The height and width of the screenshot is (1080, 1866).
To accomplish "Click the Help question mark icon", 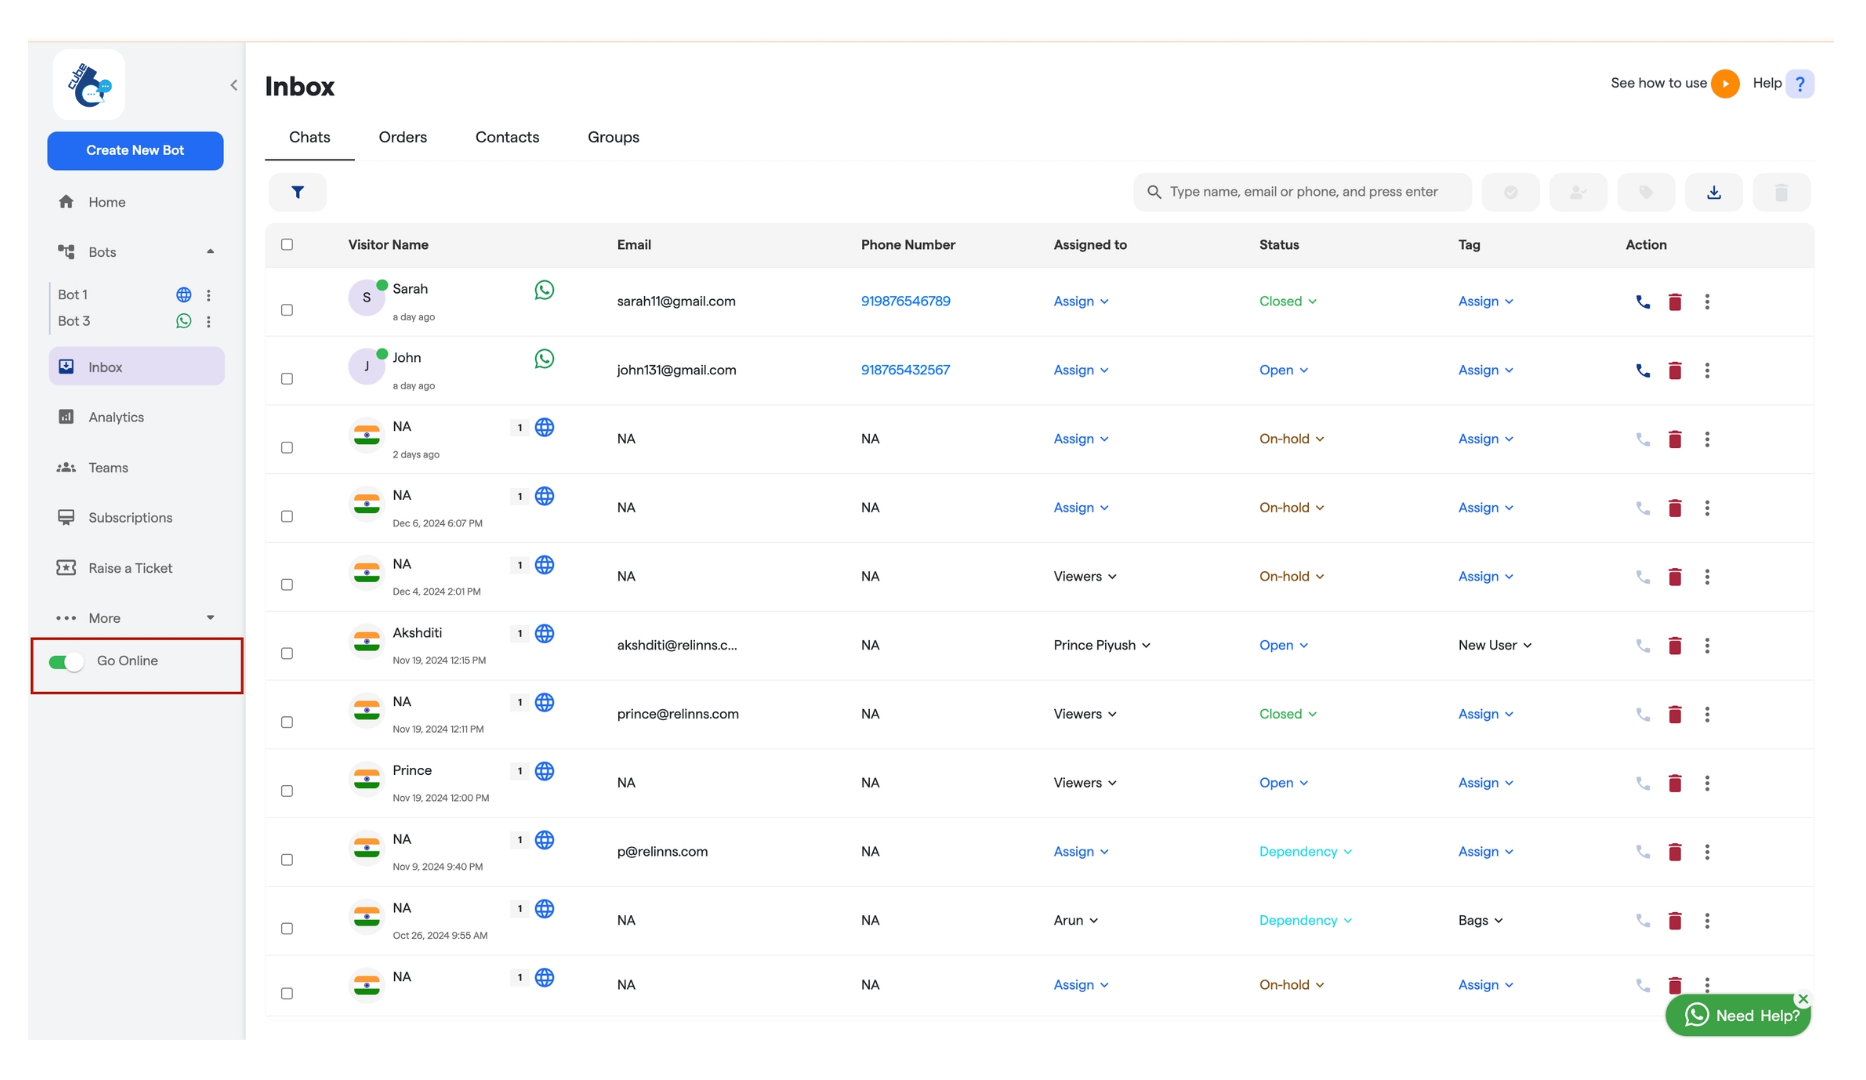I will coord(1800,84).
